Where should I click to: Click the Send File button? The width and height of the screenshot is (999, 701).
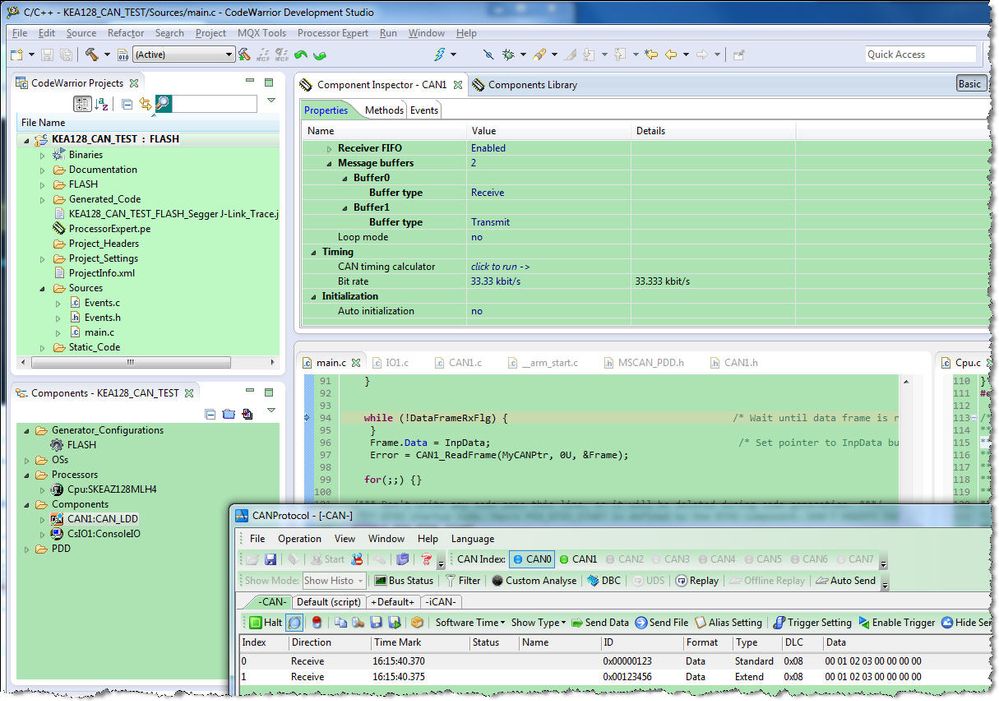(661, 623)
